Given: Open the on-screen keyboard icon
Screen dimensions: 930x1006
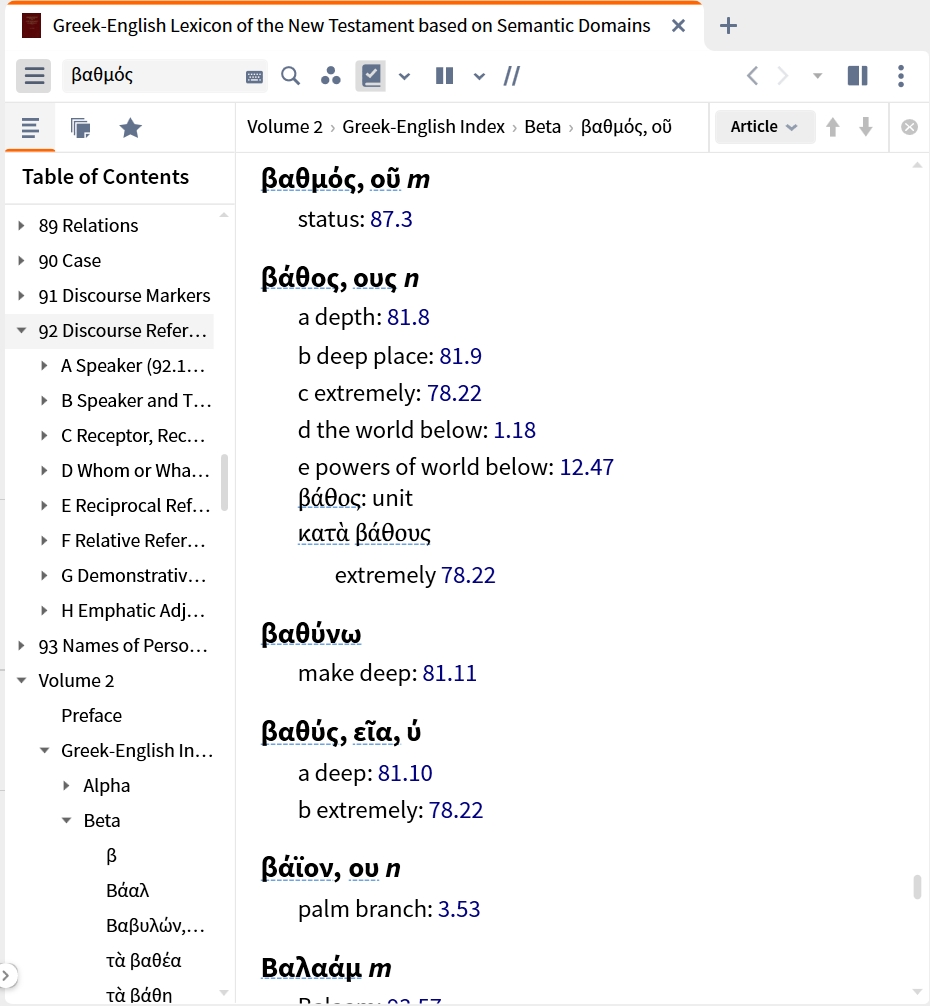Looking at the screenshot, I should 254,77.
